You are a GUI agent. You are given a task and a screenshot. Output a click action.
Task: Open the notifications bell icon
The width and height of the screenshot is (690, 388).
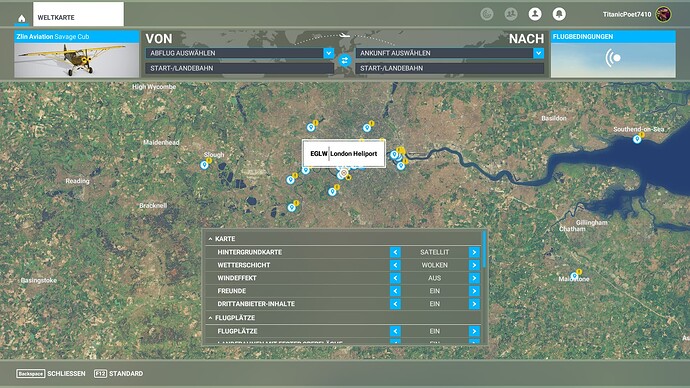click(559, 14)
